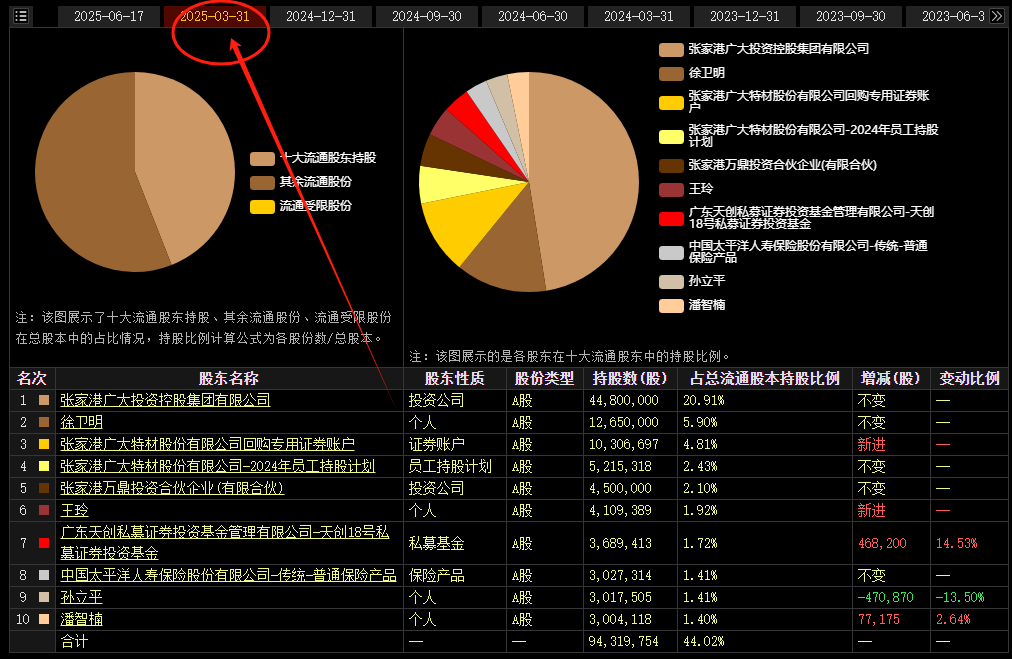Select the 10,306,697 share count cell
The width and height of the screenshot is (1012, 659).
[623, 444]
